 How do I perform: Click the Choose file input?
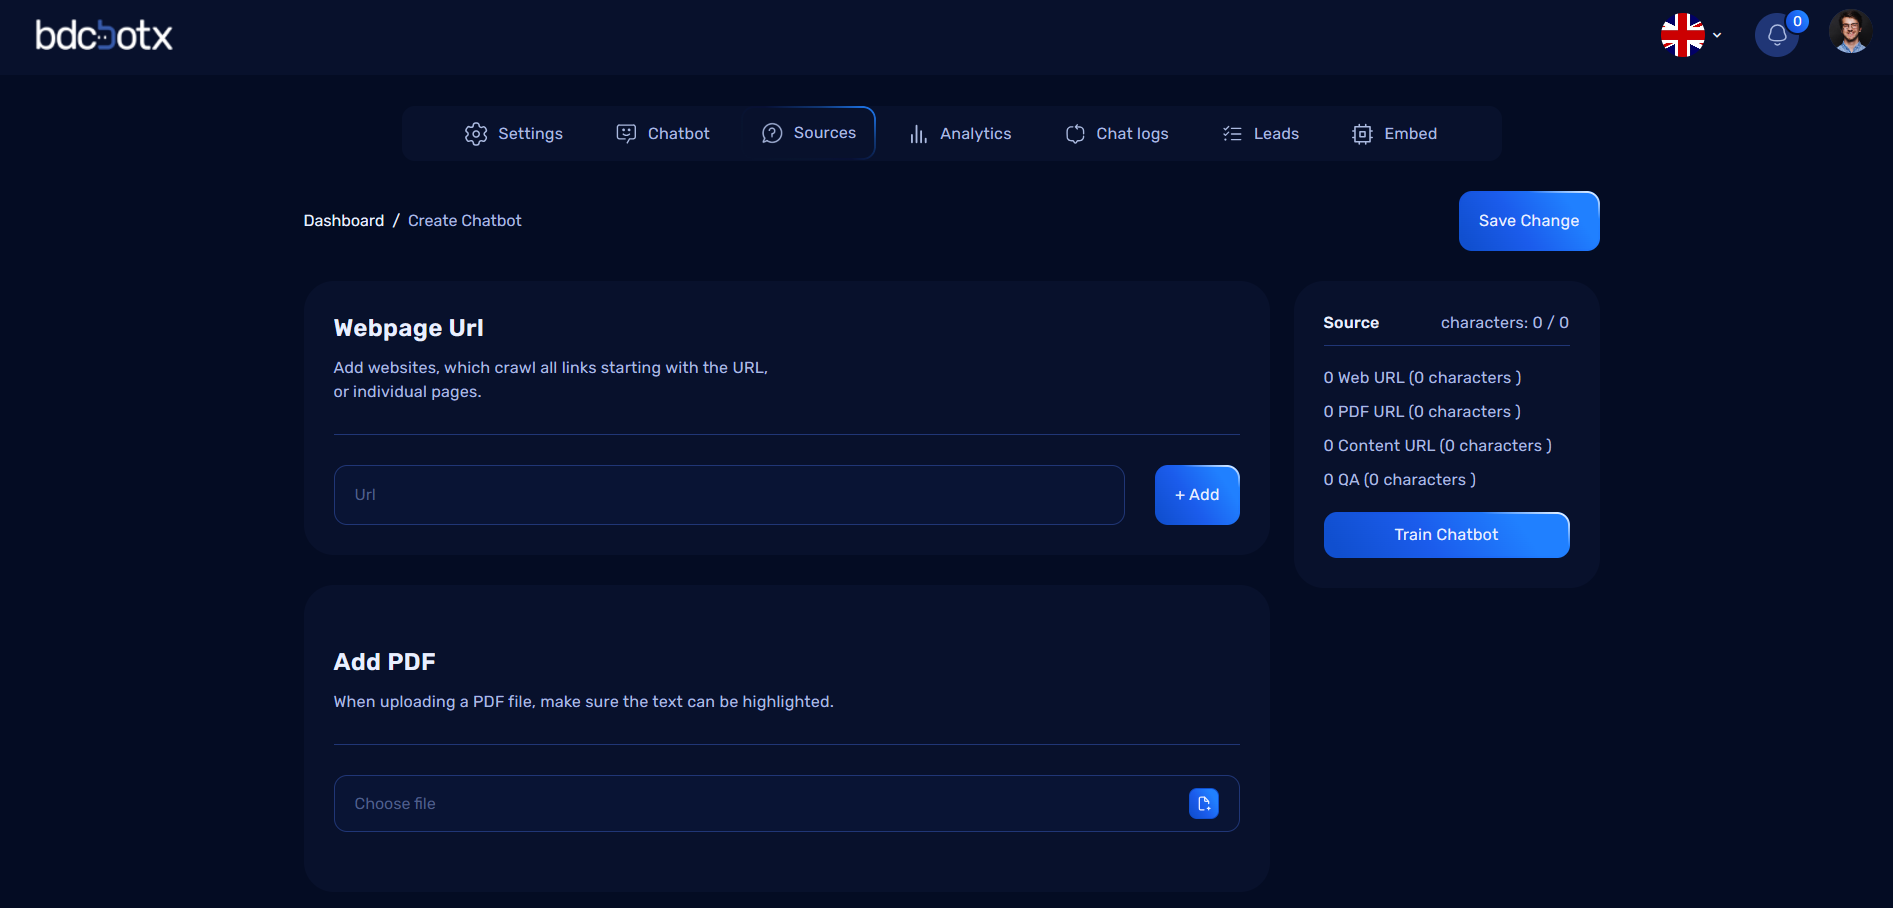[760, 804]
